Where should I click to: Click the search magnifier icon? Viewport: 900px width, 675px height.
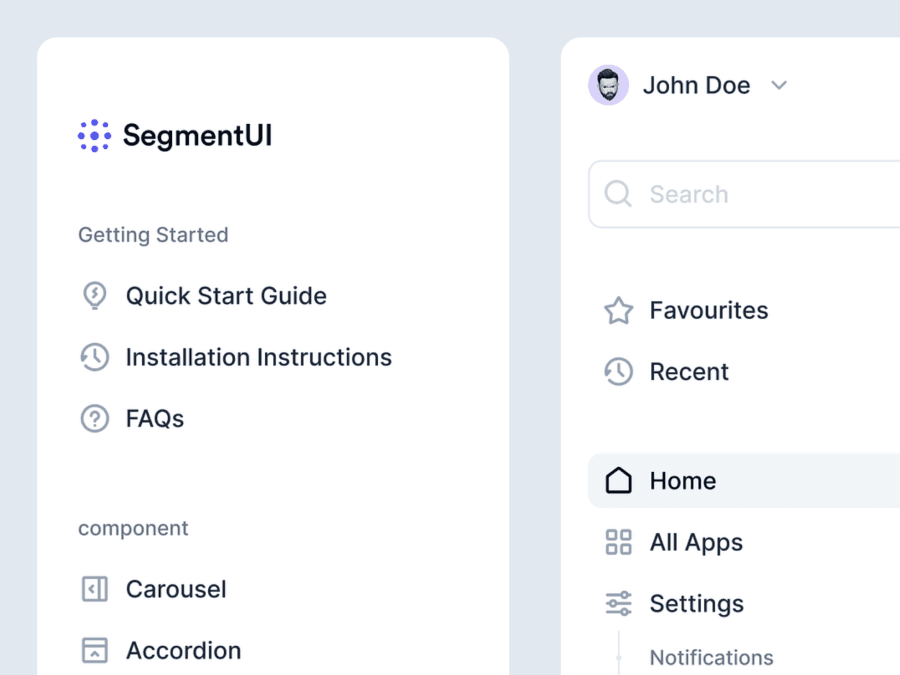click(618, 194)
